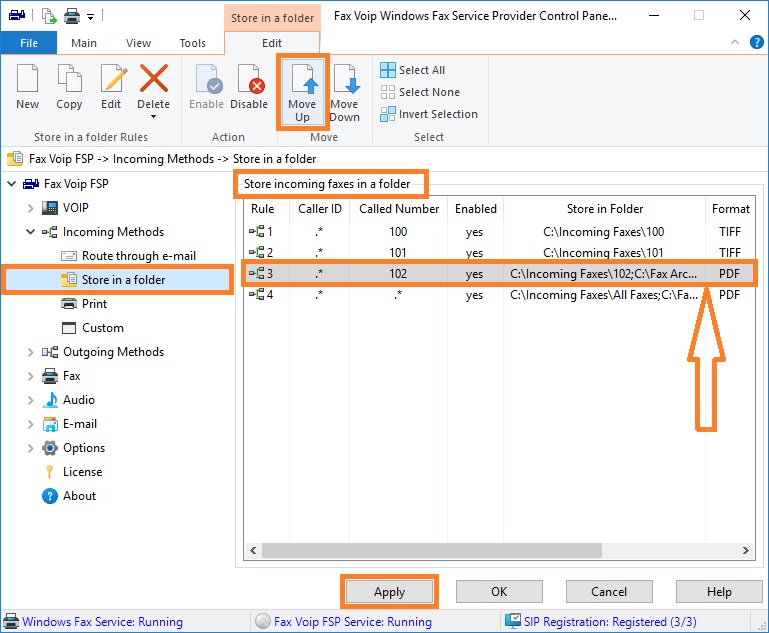Click the Disable rule icon
The width and height of the screenshot is (769, 633).
(250, 78)
